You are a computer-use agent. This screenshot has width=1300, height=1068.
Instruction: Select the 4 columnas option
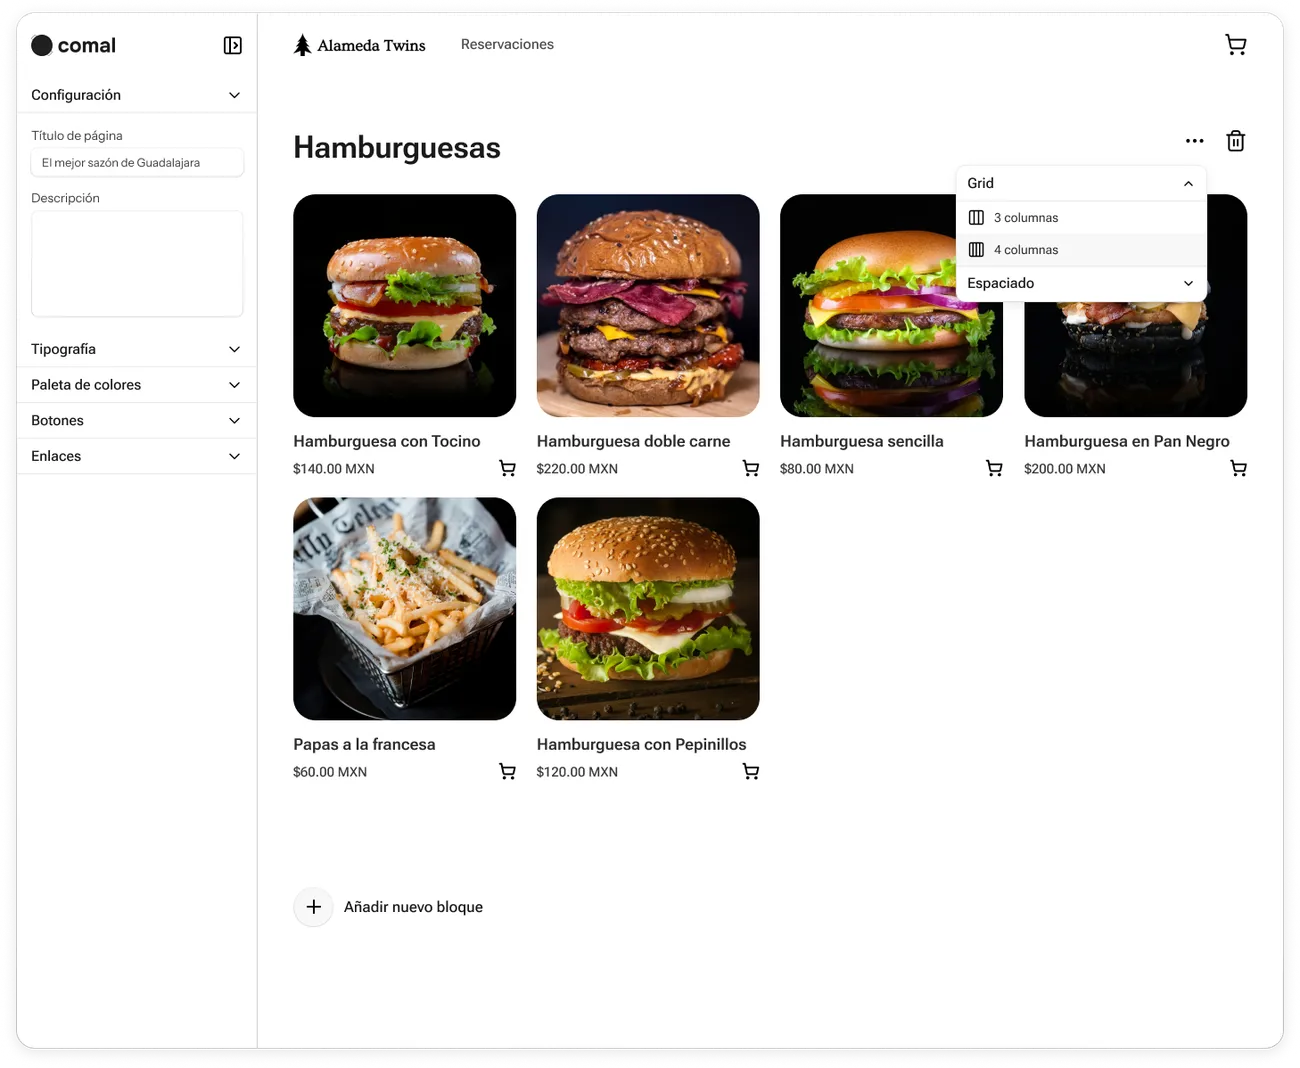[1026, 249]
